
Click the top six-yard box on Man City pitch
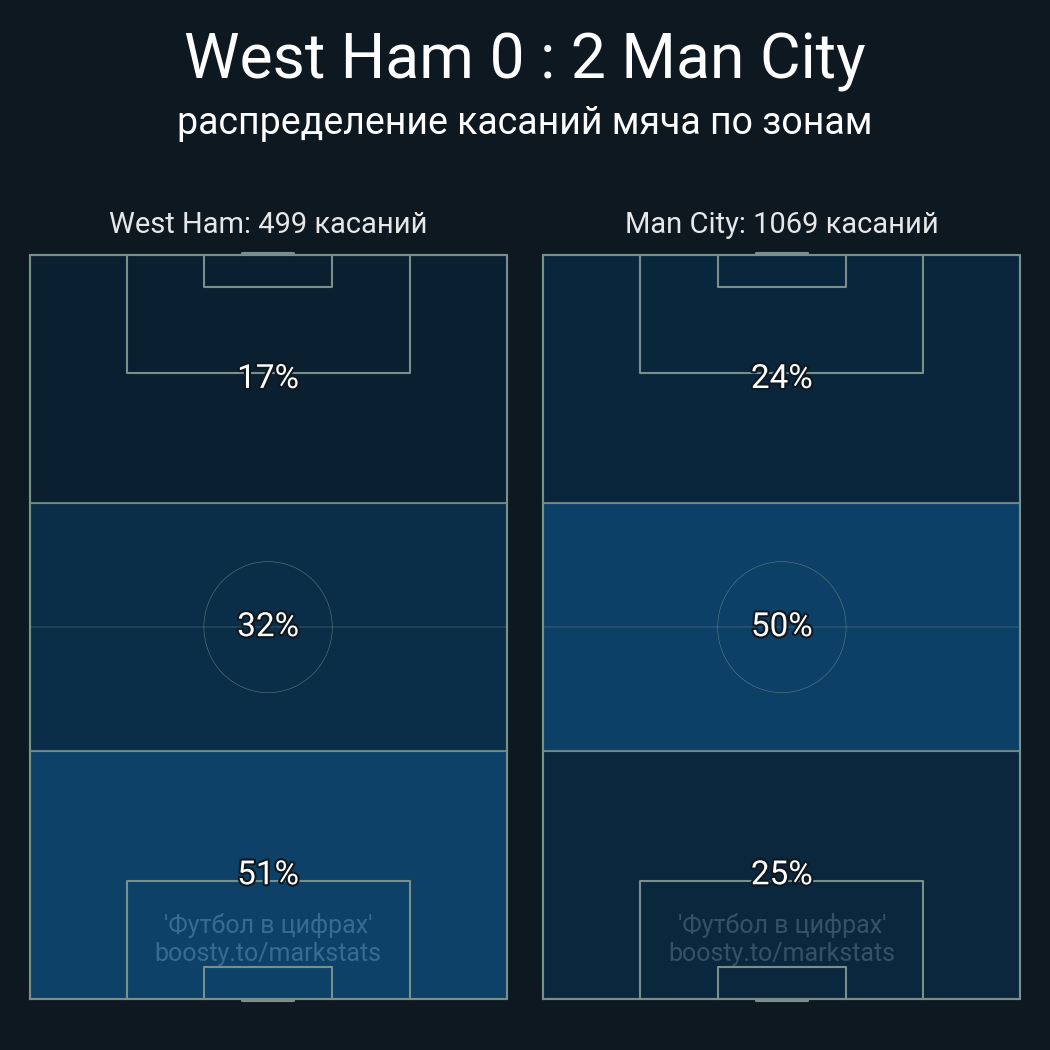[x=782, y=271]
